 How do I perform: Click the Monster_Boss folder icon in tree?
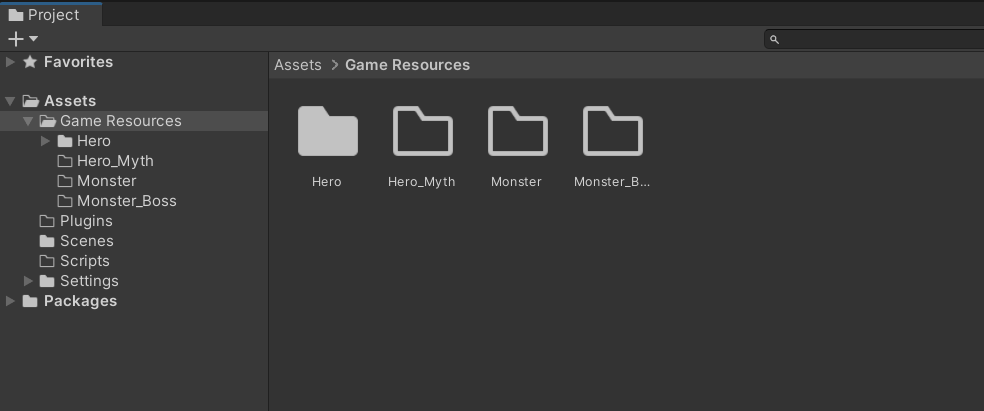click(65, 201)
